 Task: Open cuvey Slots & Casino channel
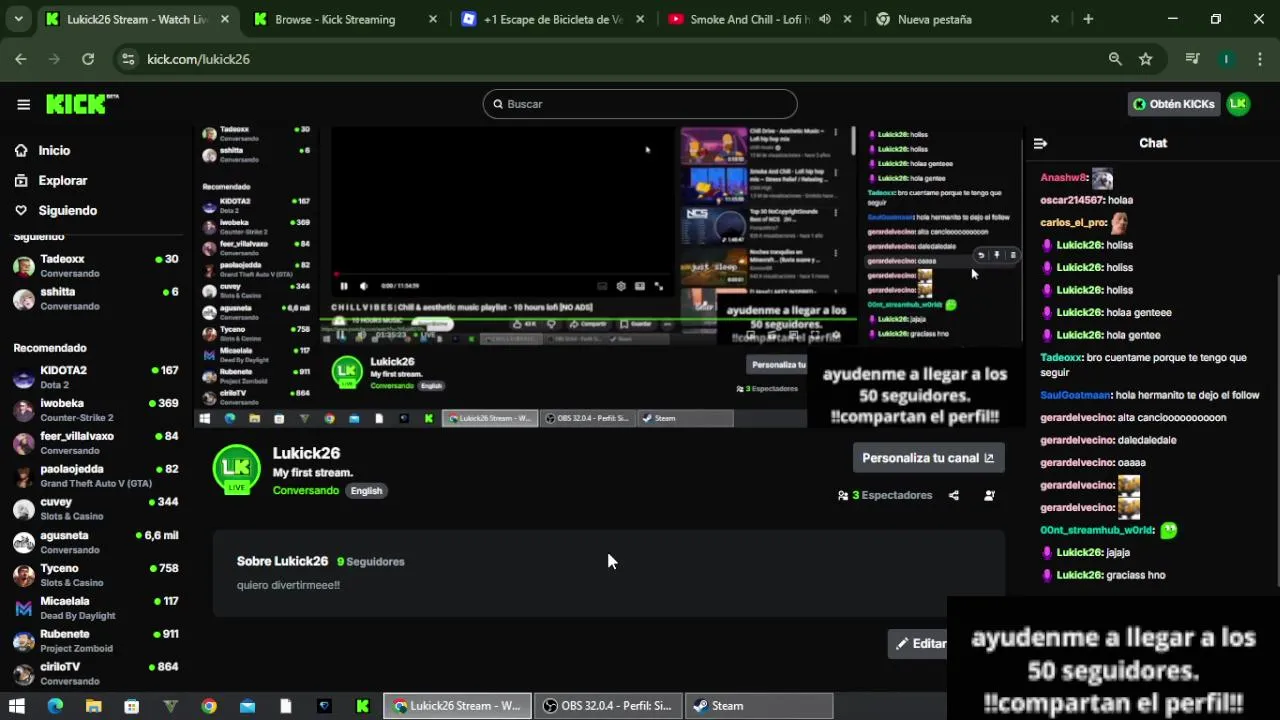pos(95,509)
